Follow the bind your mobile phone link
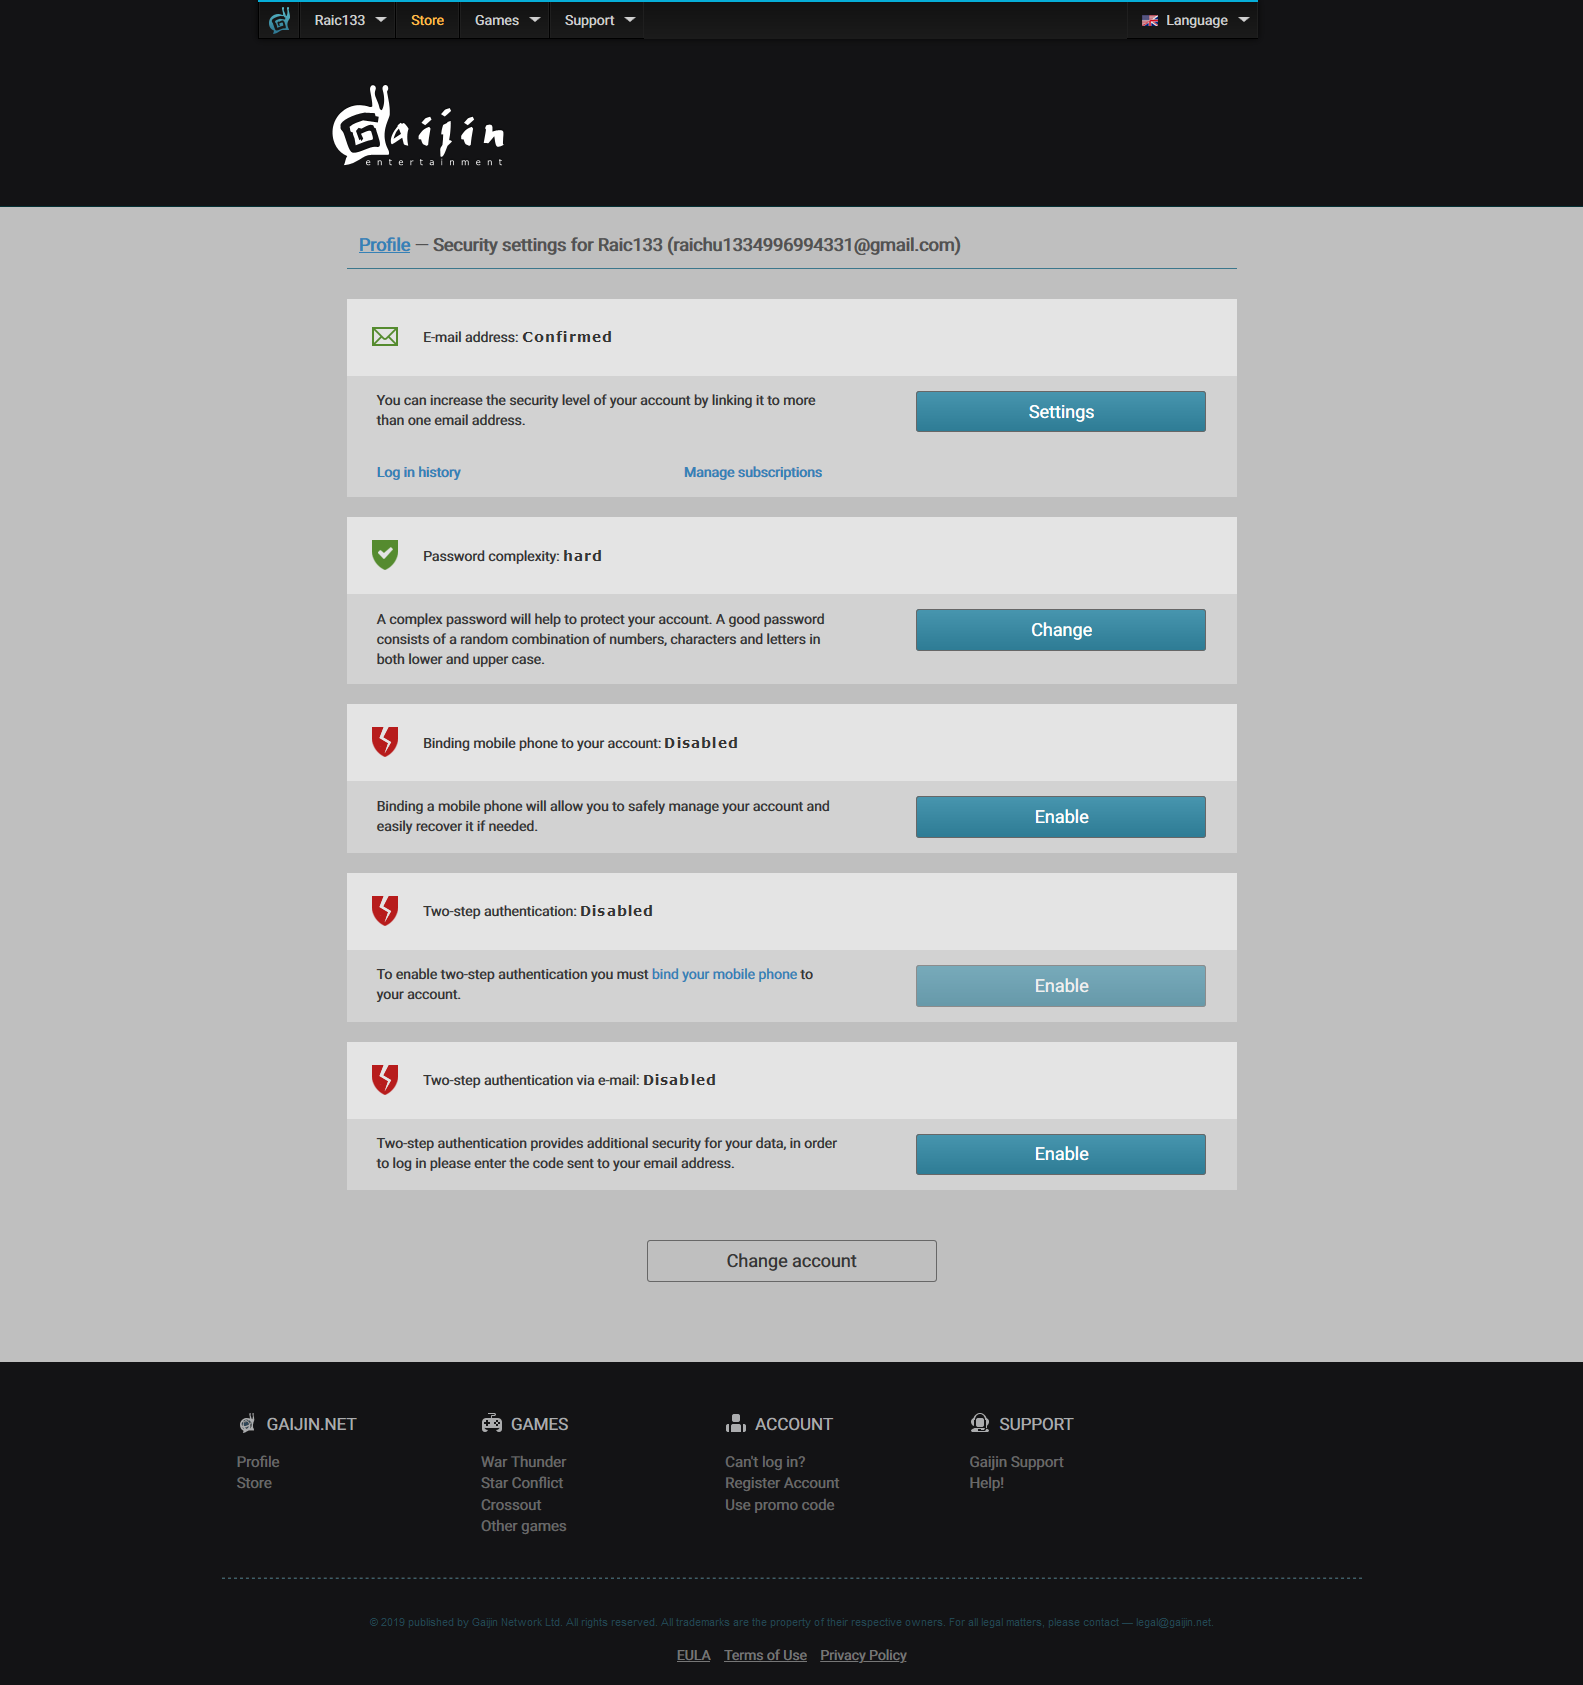1583x1685 pixels. [725, 974]
